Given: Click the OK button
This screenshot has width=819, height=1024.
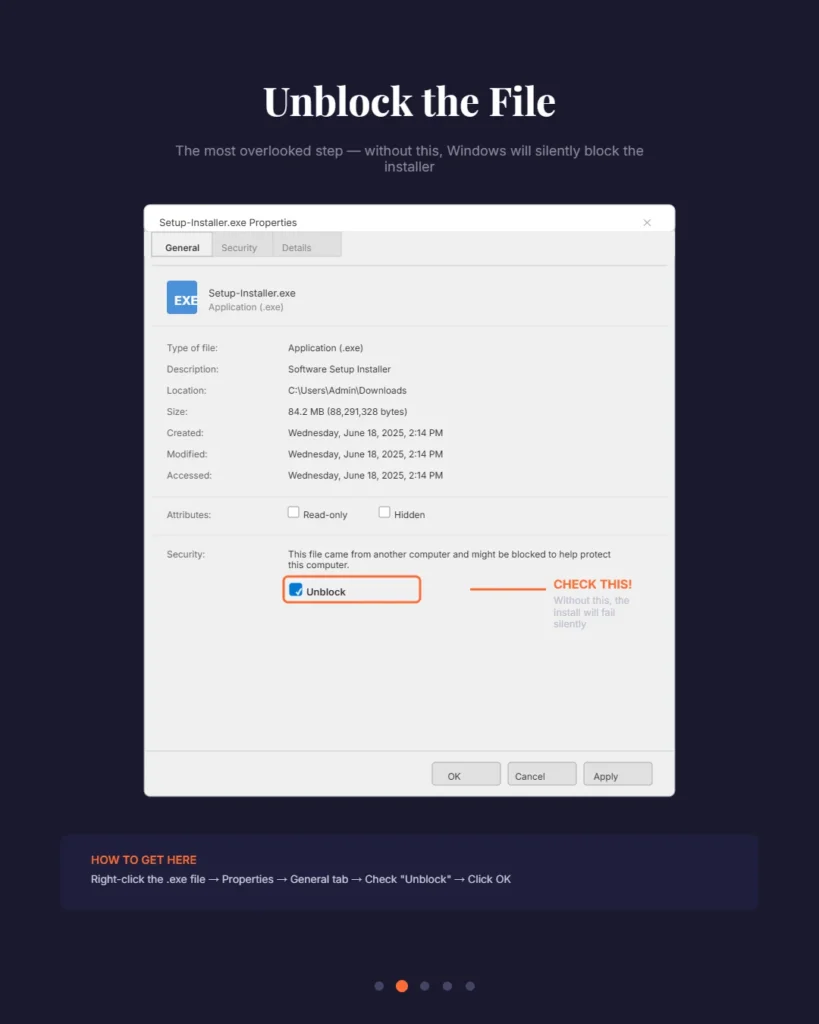Looking at the screenshot, I should (x=465, y=773).
